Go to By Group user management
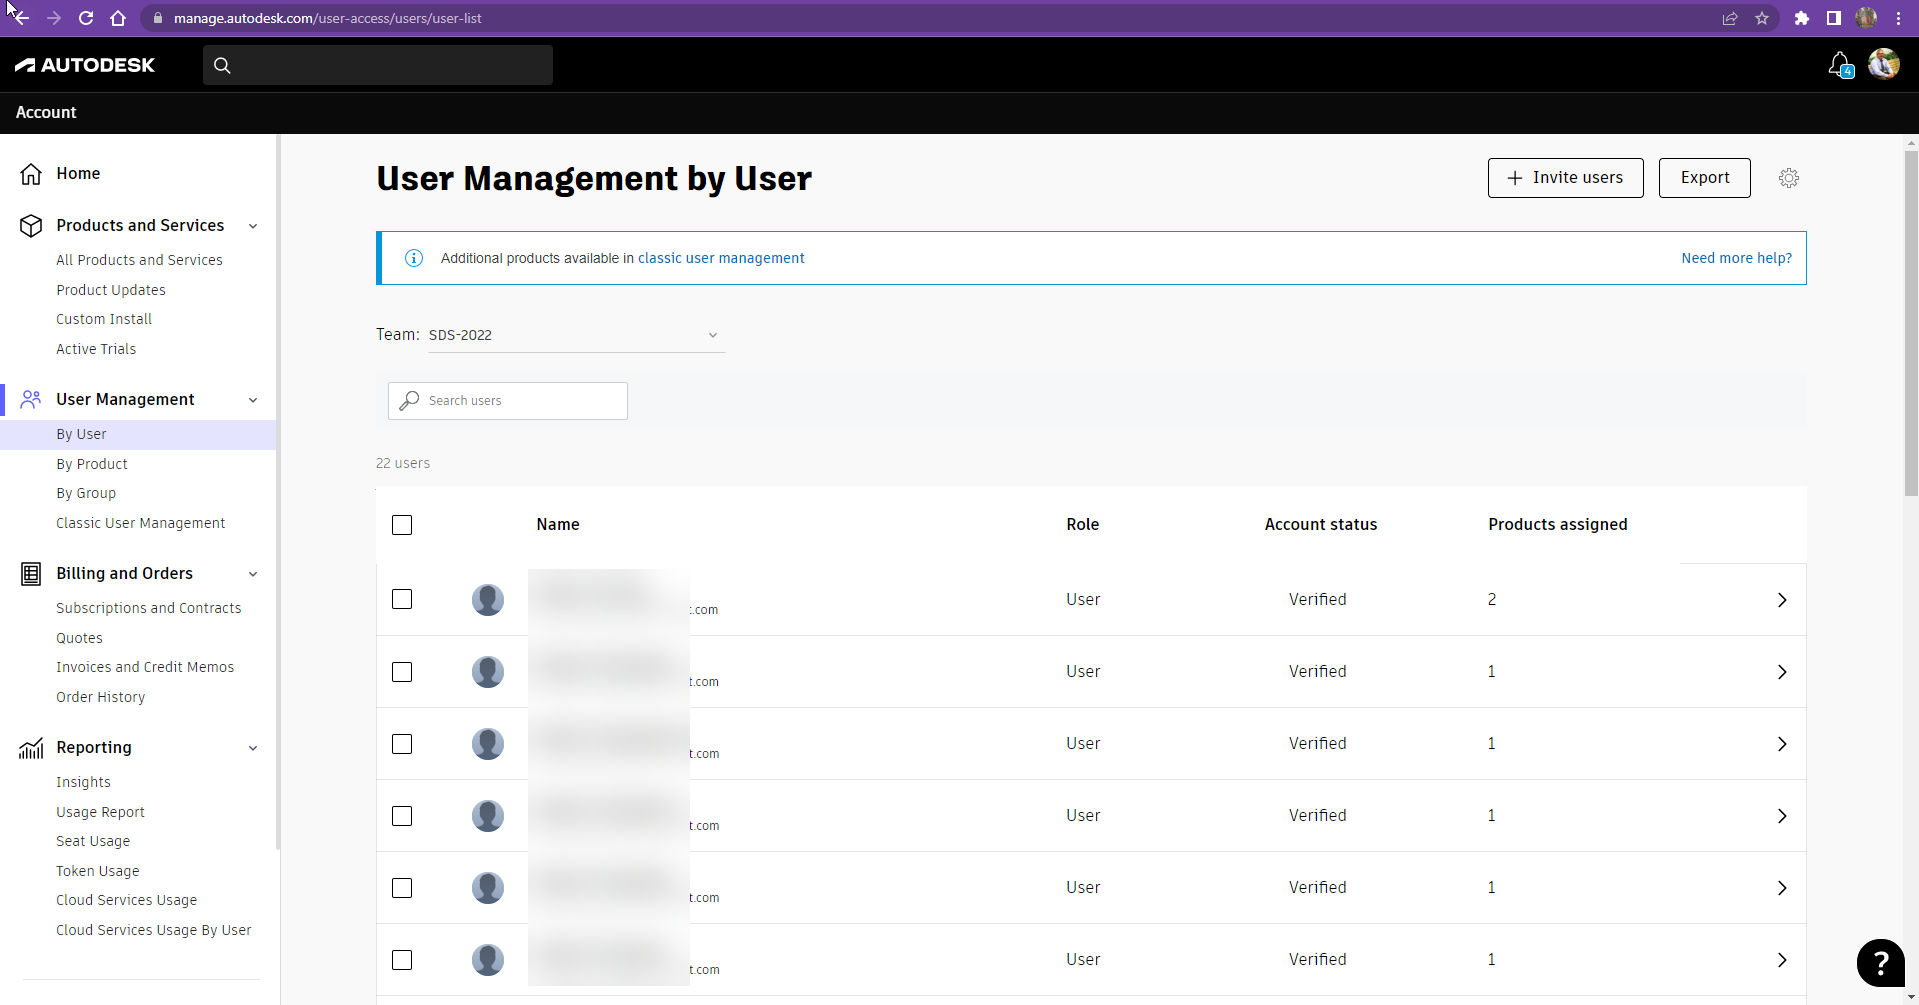Viewport: 1919px width, 1005px height. pyautogui.click(x=86, y=493)
